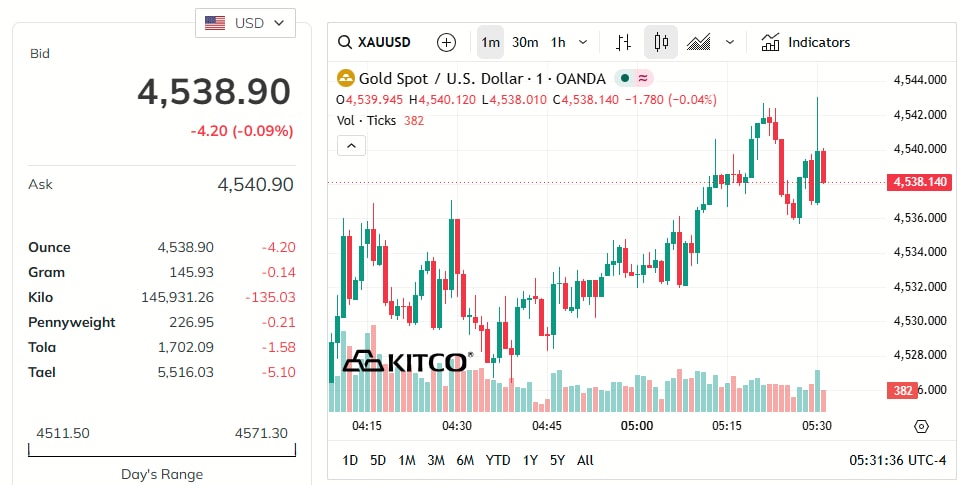Open the USD currency selector
Screen dimensions: 962x485
[245, 23]
